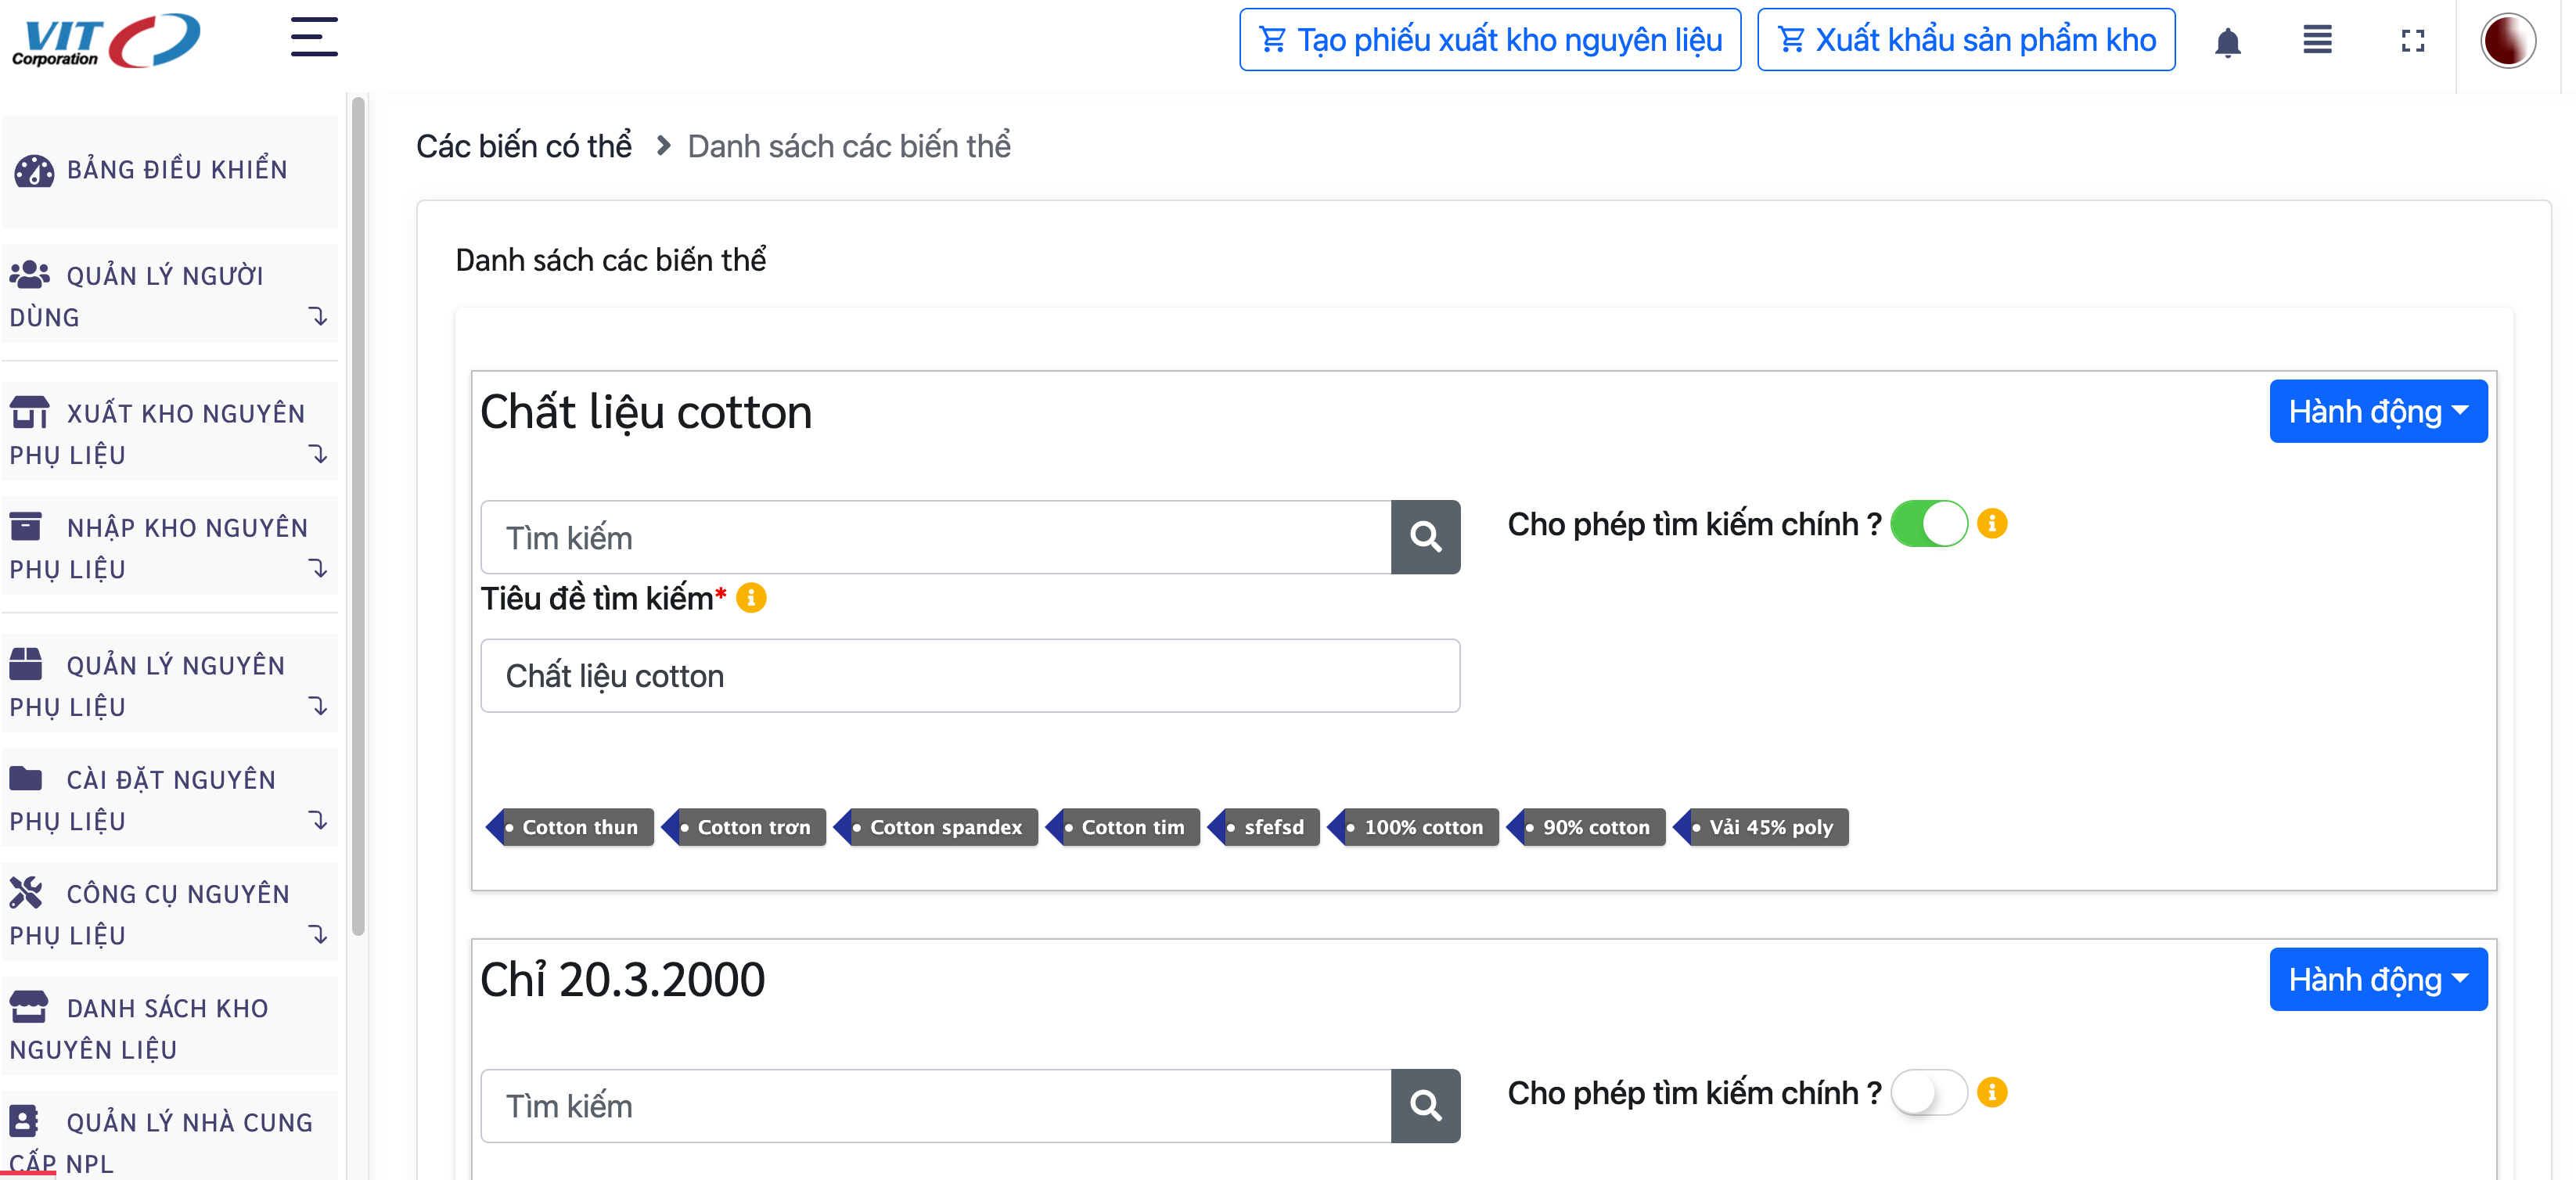Click the Tiêu đề tìm kiếm text field
The height and width of the screenshot is (1180, 2576).
tap(969, 676)
